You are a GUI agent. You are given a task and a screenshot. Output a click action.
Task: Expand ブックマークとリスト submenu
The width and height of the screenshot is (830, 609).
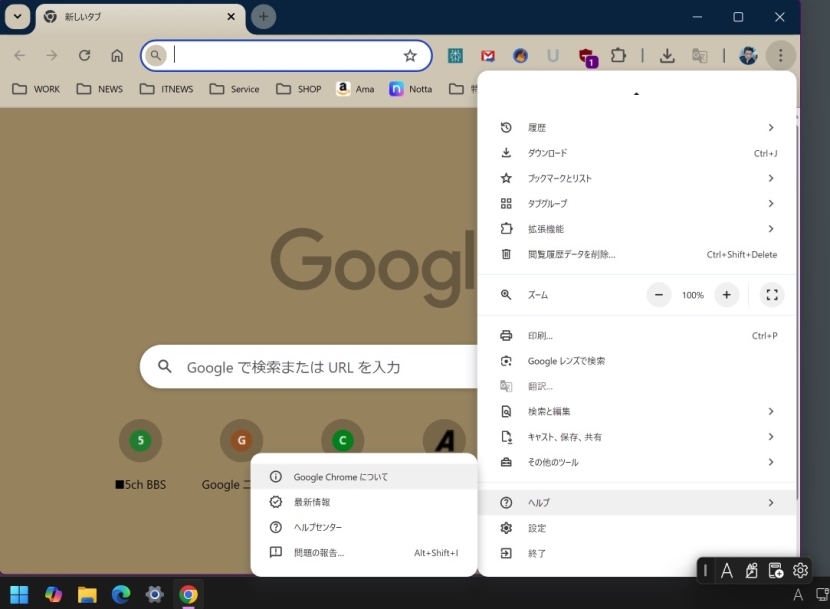click(x=637, y=178)
